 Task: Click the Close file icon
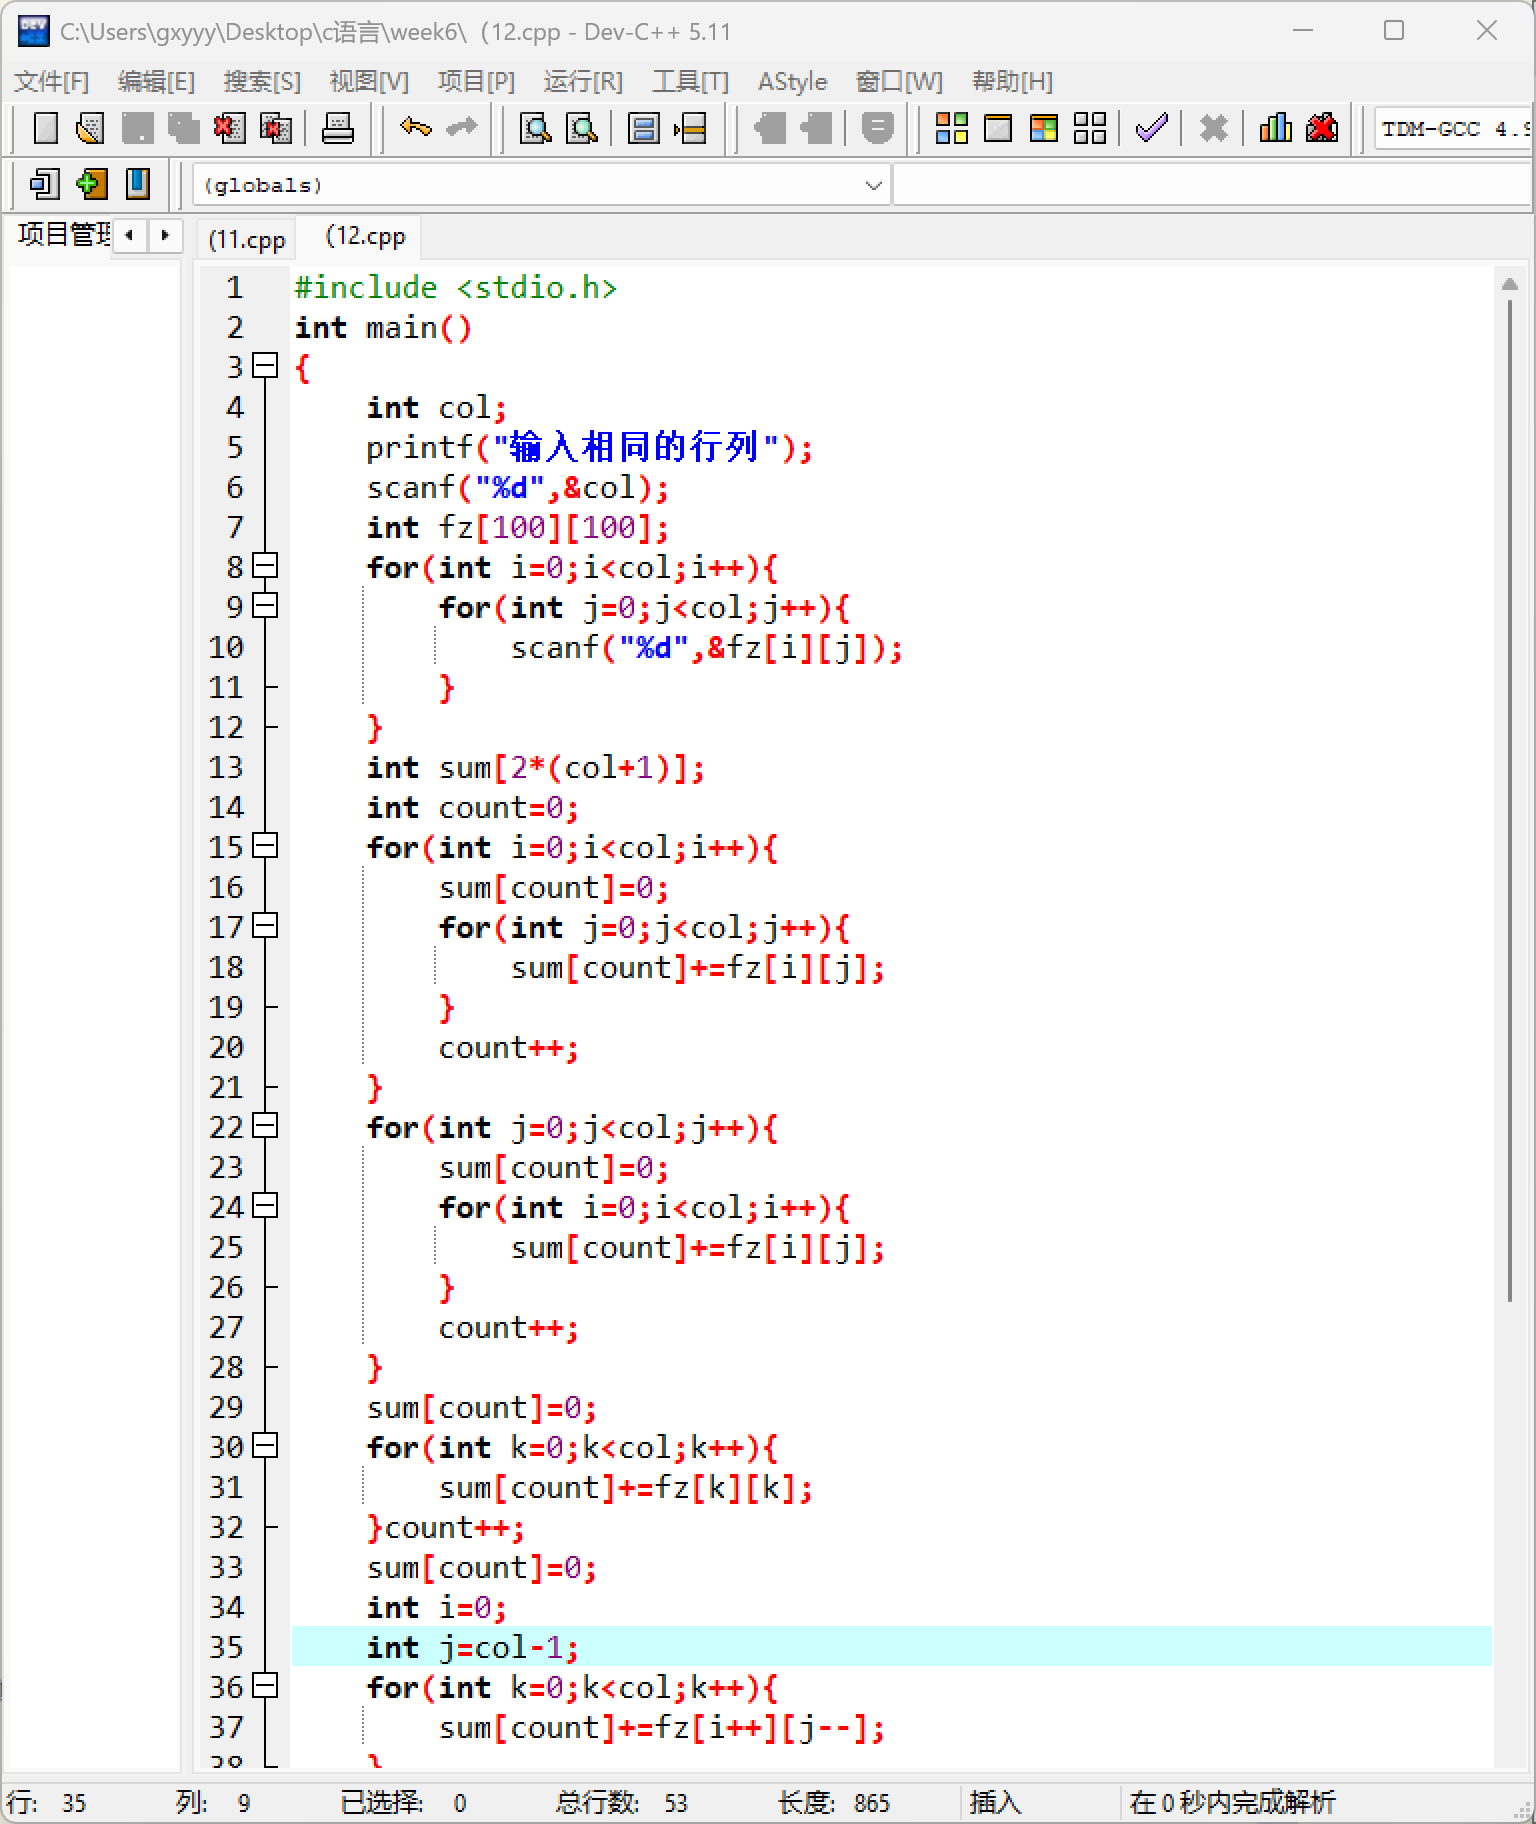tap(229, 128)
